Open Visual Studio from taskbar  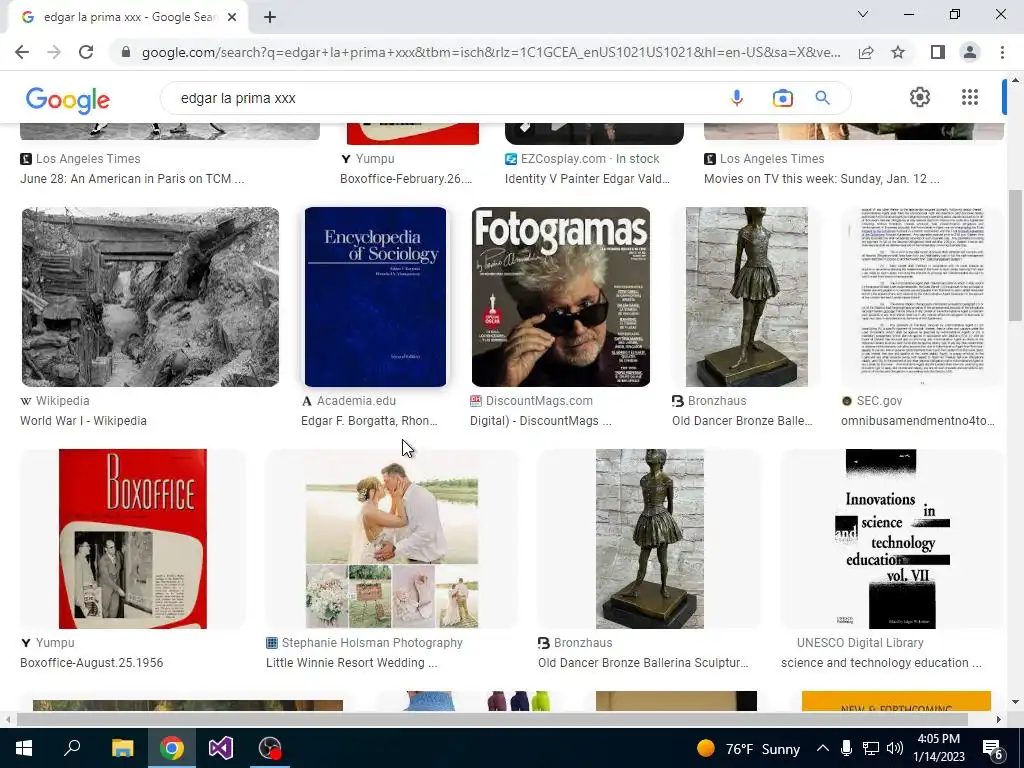(x=221, y=748)
